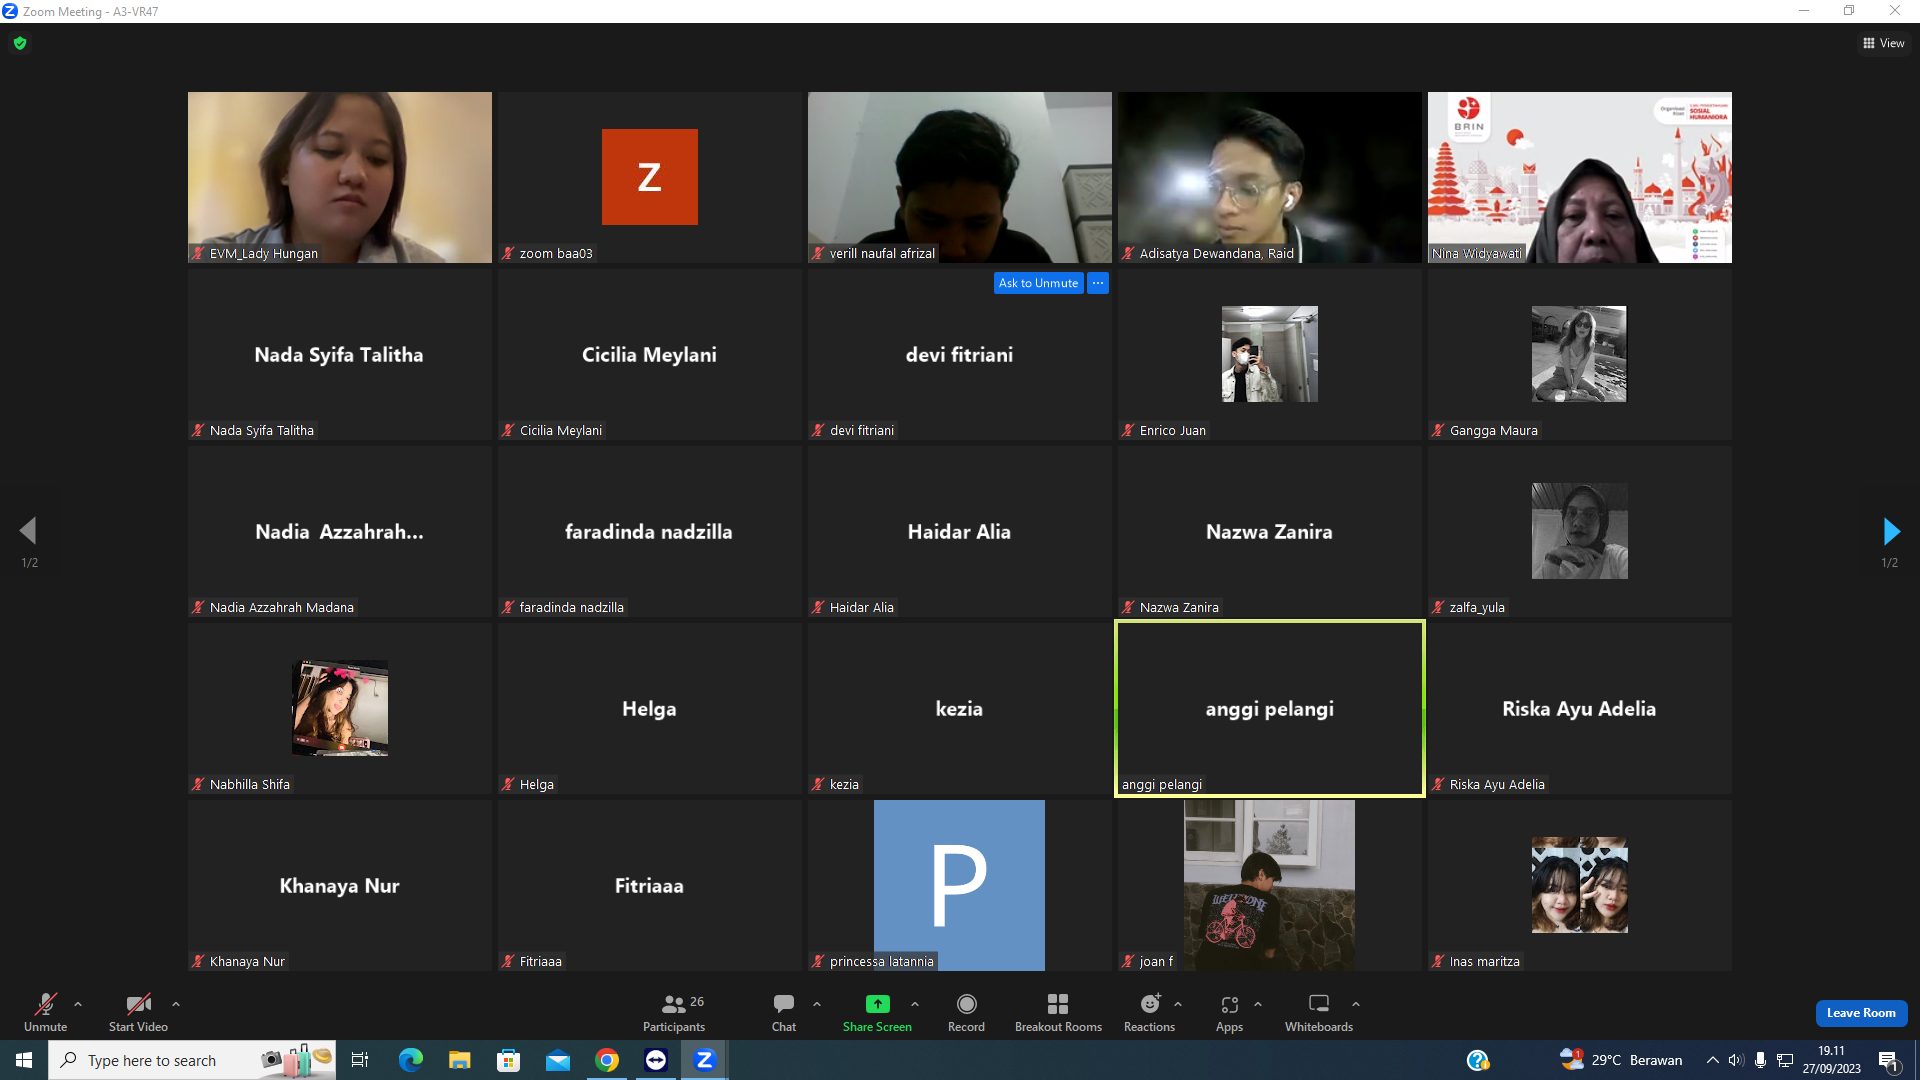Select the Haidar Alia tile name
1920x1080 pixels.
[x=959, y=532]
